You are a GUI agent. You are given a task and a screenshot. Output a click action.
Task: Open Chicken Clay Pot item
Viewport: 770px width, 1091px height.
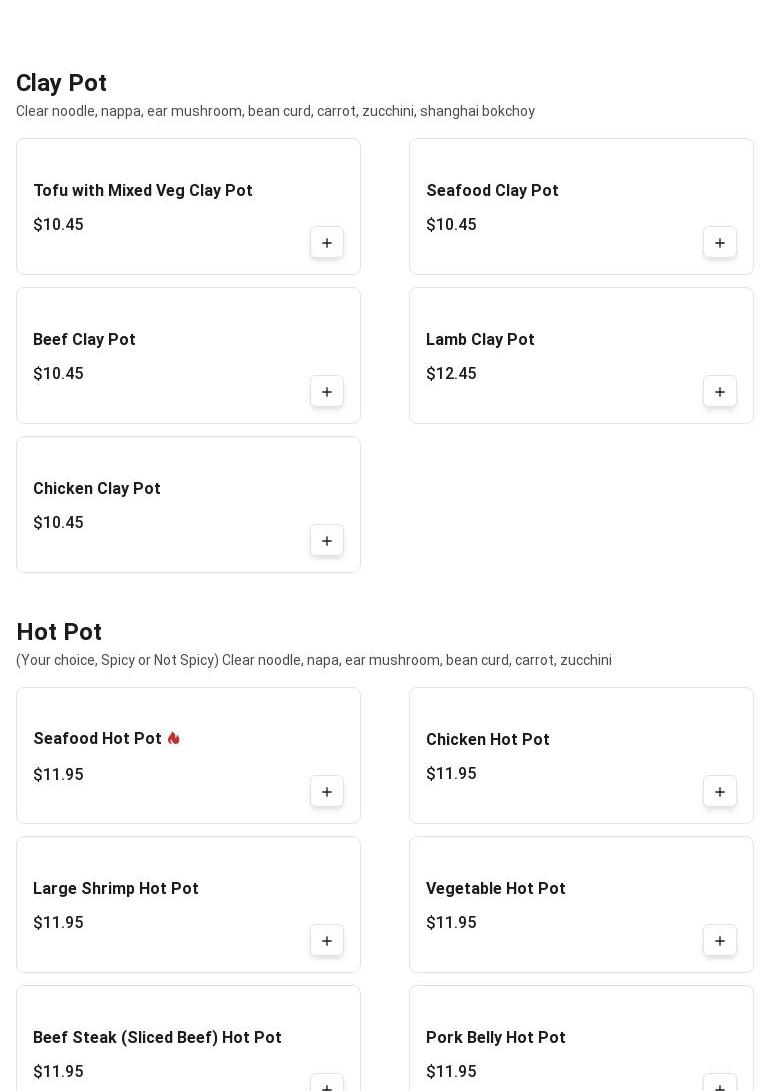[x=97, y=489]
